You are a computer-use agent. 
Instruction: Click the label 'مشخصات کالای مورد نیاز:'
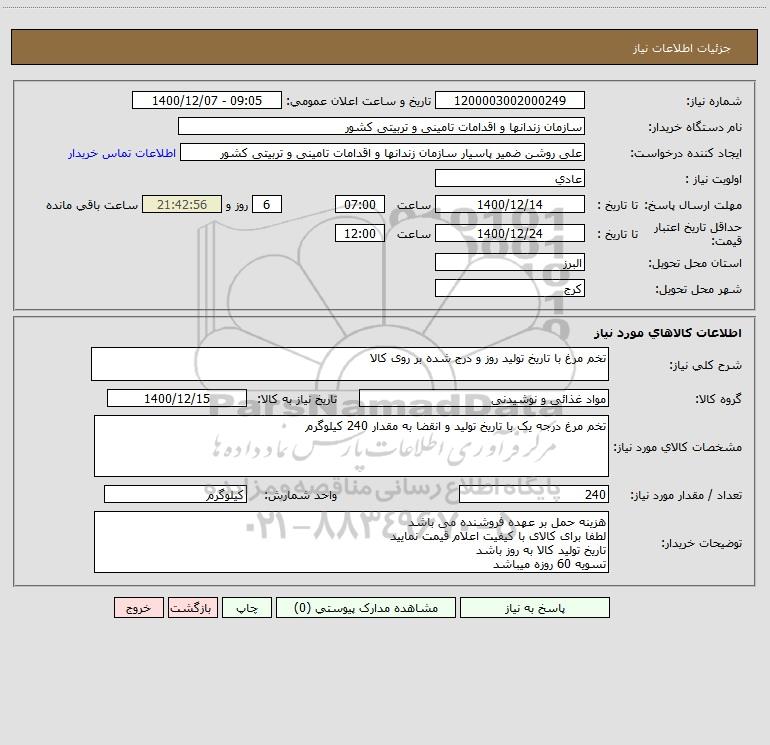678,447
